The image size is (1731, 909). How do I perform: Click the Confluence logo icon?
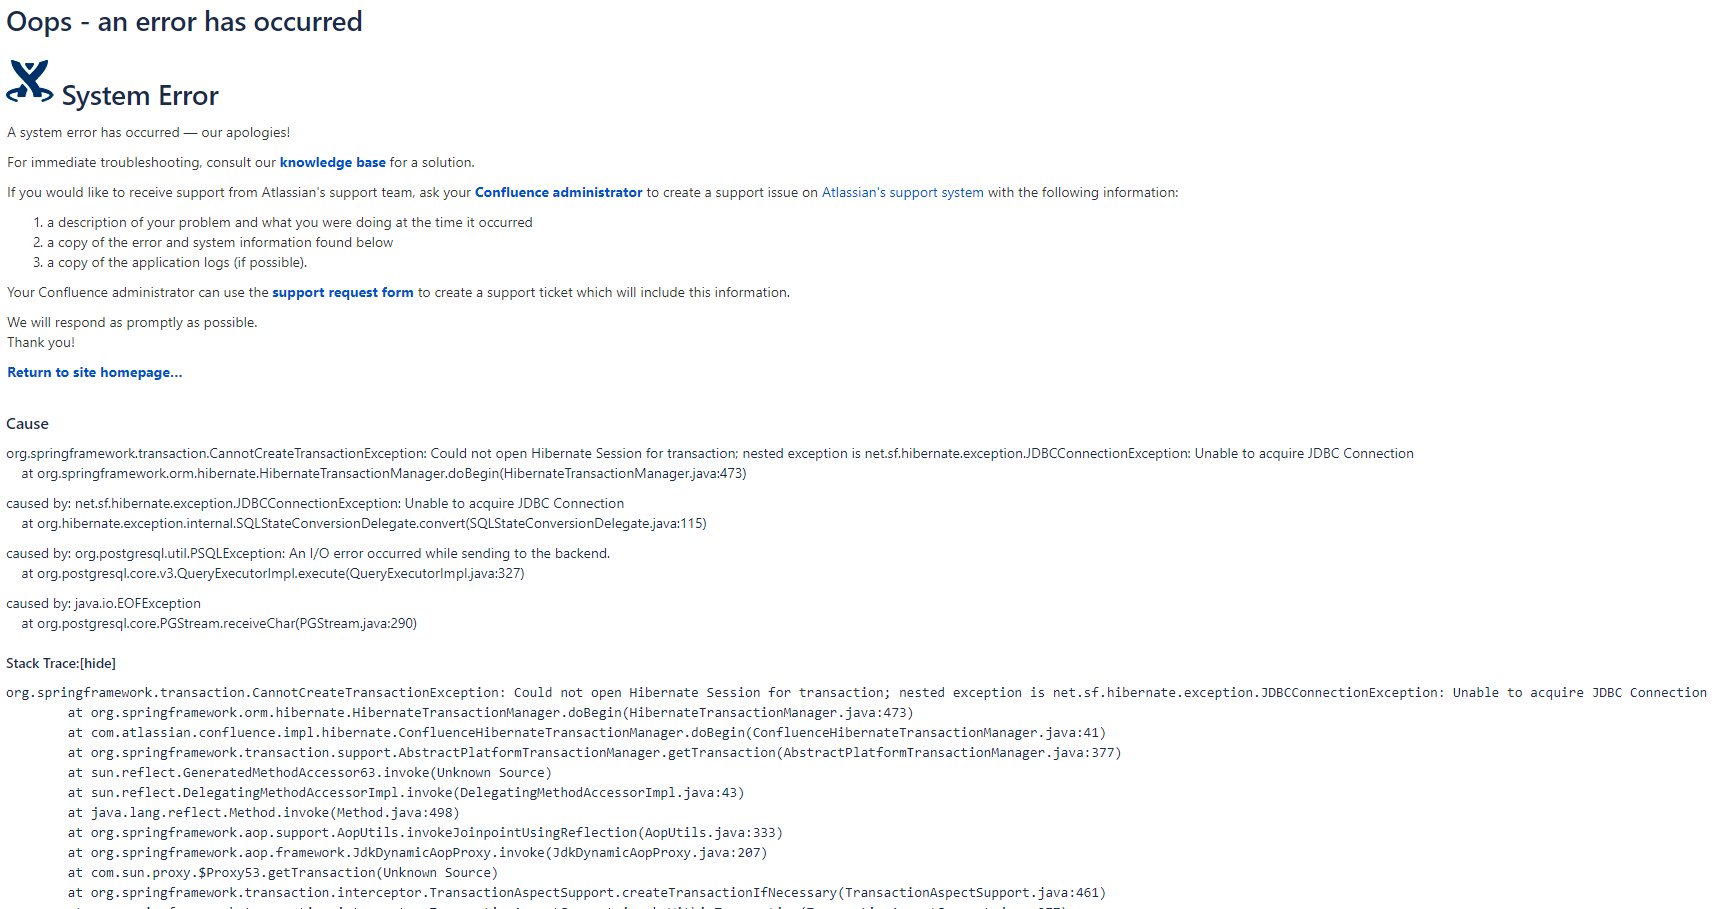click(x=28, y=84)
